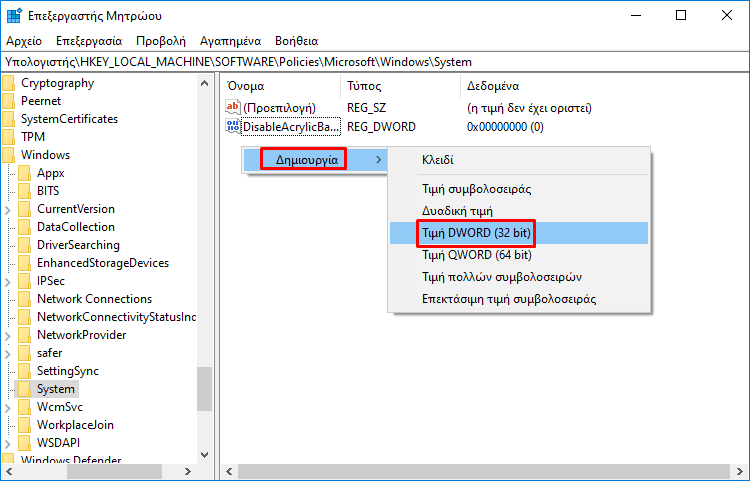Click the BITS folder icon
Screen dimensions: 750x481
[x=24, y=191]
